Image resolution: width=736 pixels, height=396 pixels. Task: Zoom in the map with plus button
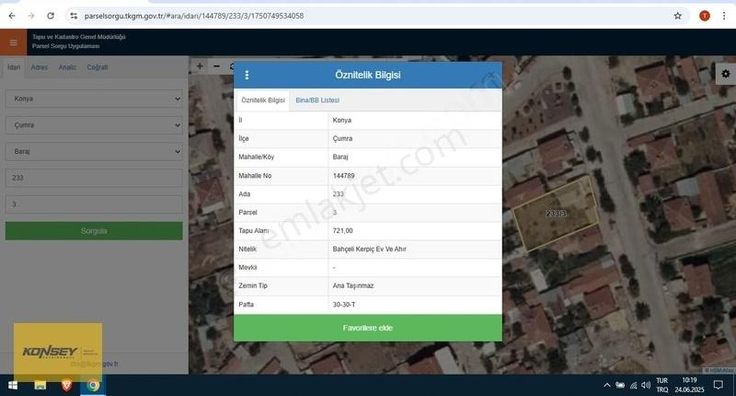point(200,66)
